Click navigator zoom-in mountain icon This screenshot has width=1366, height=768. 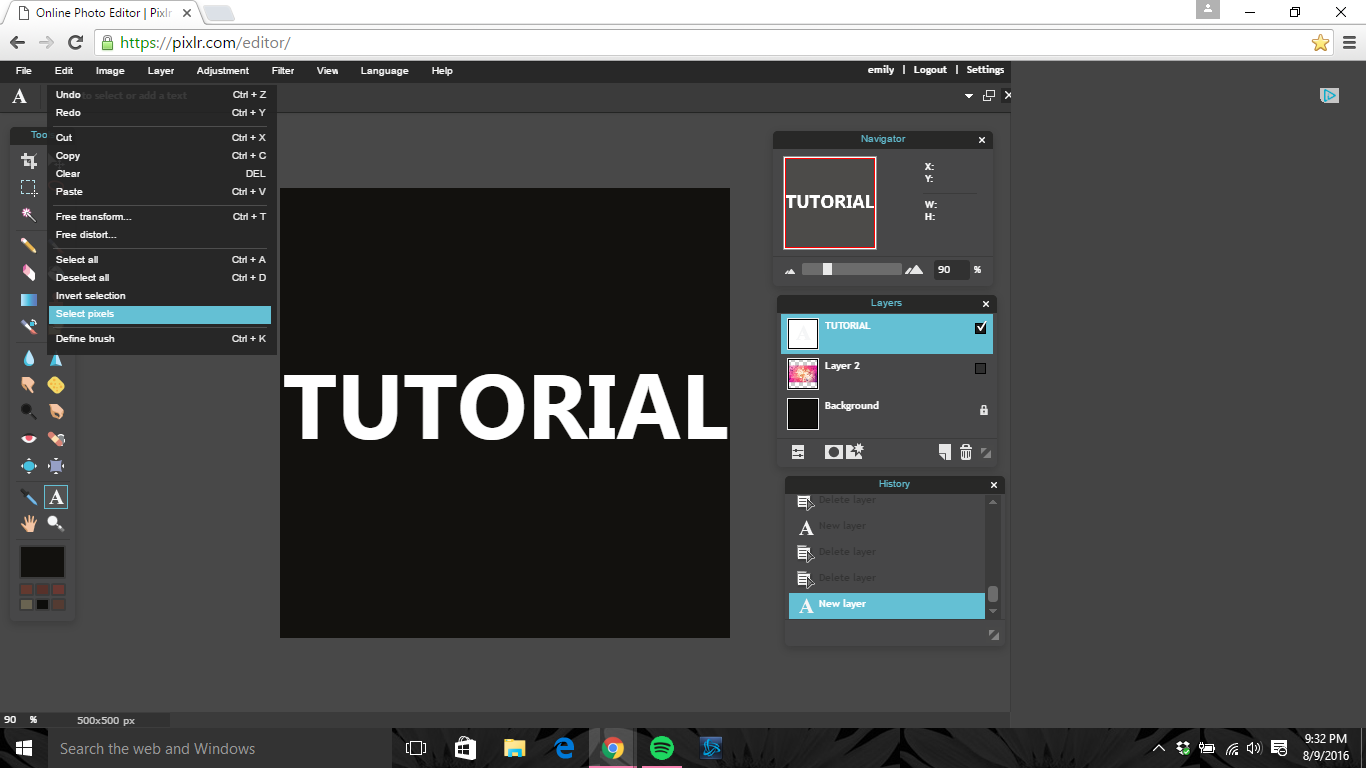coord(914,269)
